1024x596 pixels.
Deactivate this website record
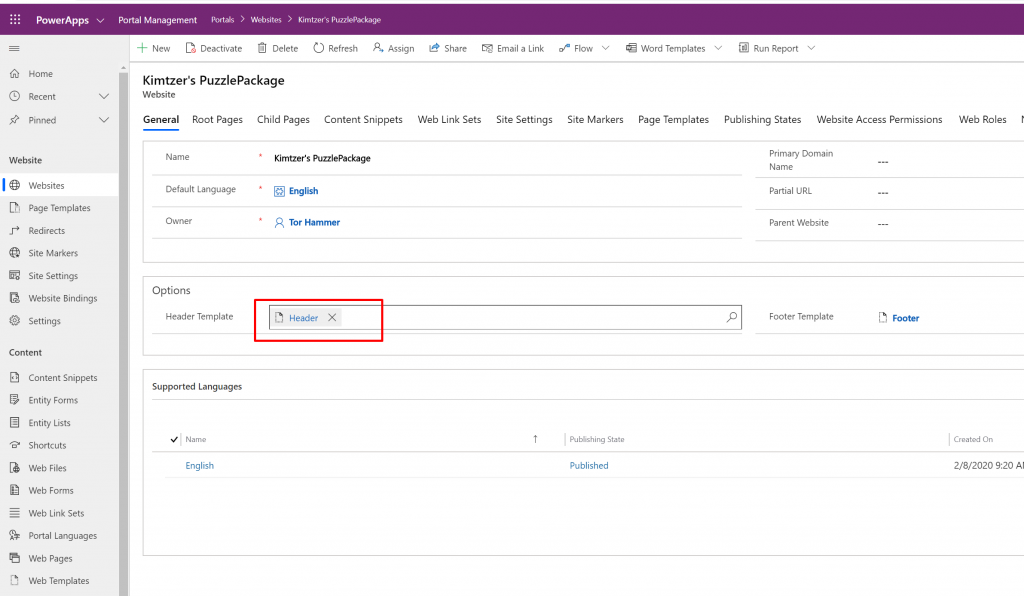tap(214, 48)
